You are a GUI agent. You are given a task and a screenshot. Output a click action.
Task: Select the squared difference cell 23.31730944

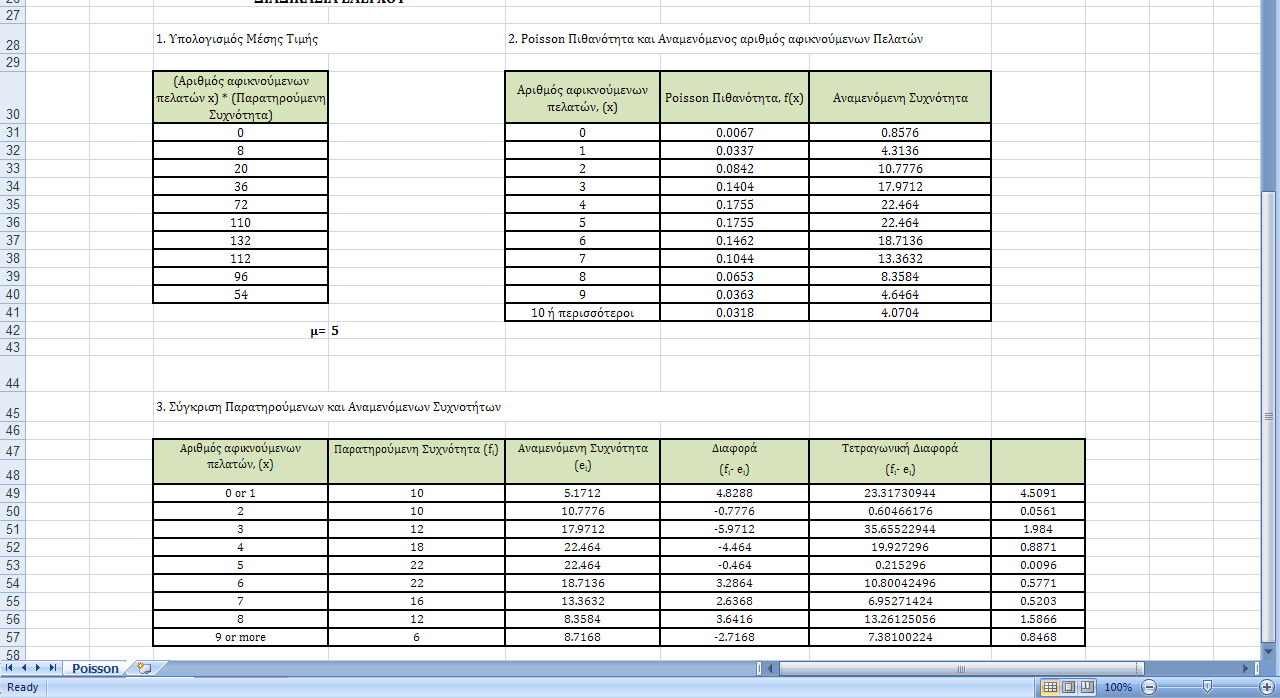click(x=900, y=493)
